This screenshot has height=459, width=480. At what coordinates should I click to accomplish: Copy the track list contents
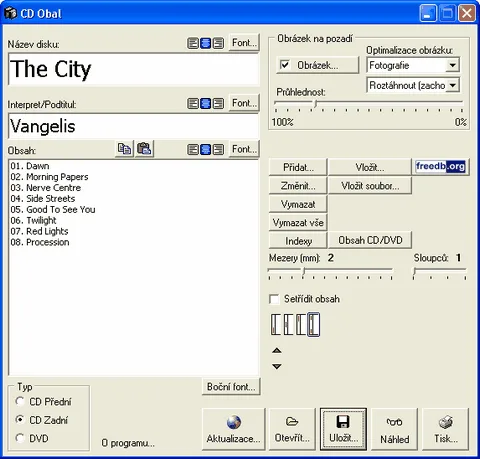tap(124, 149)
